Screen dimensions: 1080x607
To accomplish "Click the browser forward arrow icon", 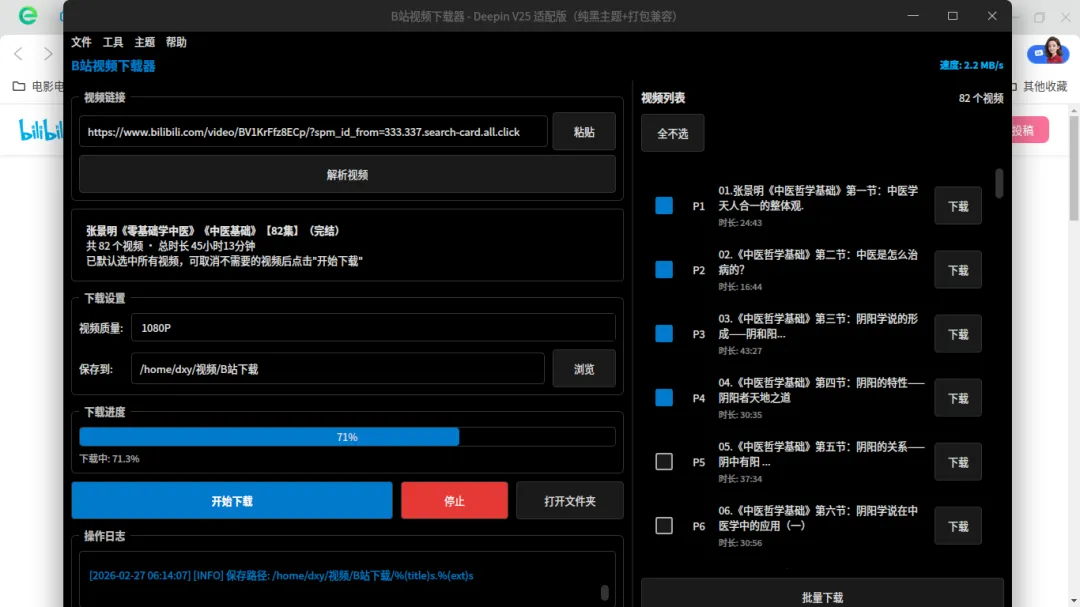I will [x=48, y=53].
